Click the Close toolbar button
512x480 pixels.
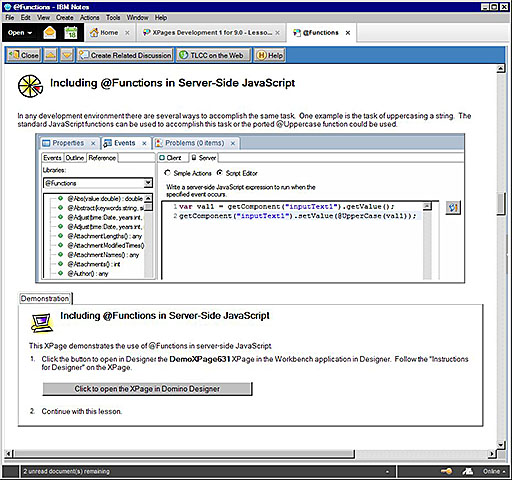click(x=24, y=55)
